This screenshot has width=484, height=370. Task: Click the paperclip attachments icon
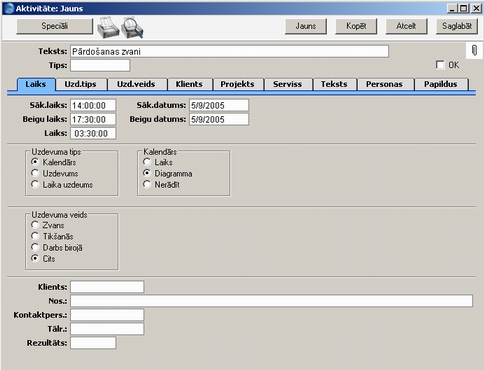[474, 51]
